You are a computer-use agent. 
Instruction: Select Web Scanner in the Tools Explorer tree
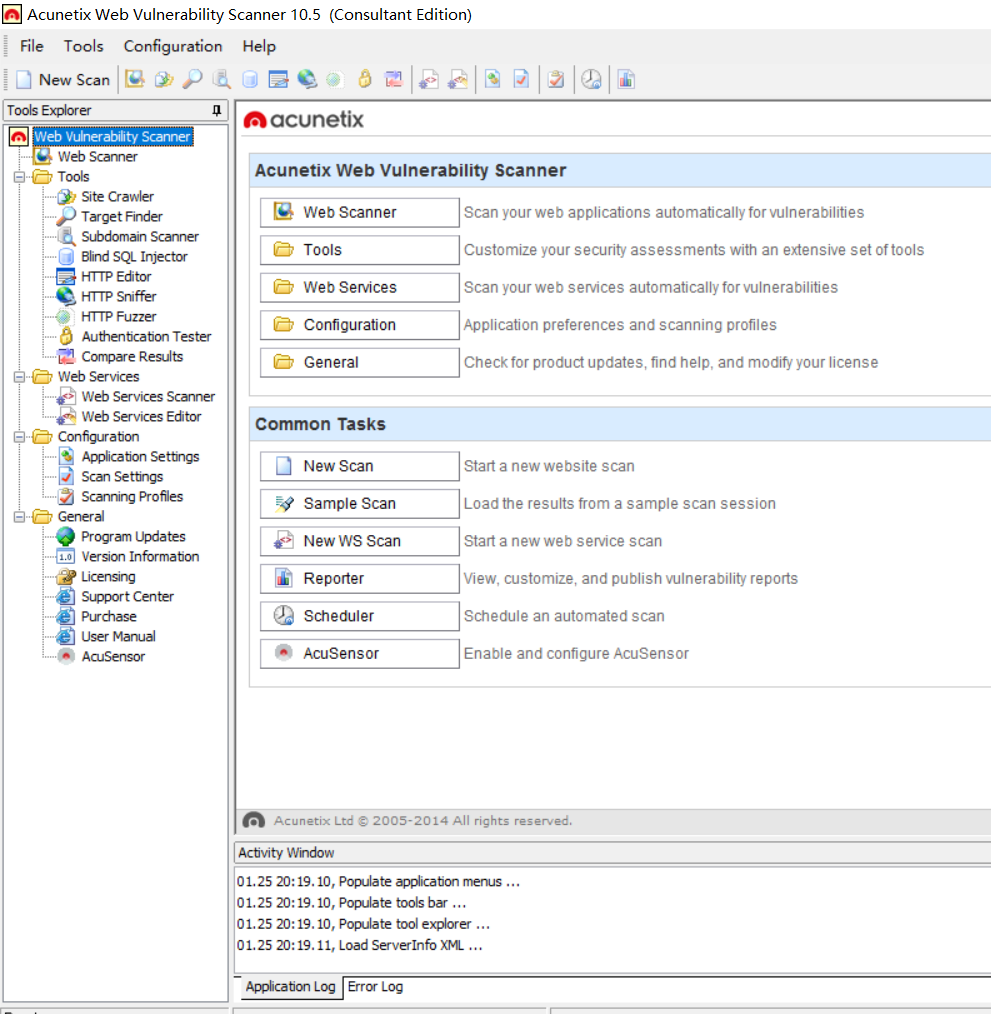[x=98, y=156]
